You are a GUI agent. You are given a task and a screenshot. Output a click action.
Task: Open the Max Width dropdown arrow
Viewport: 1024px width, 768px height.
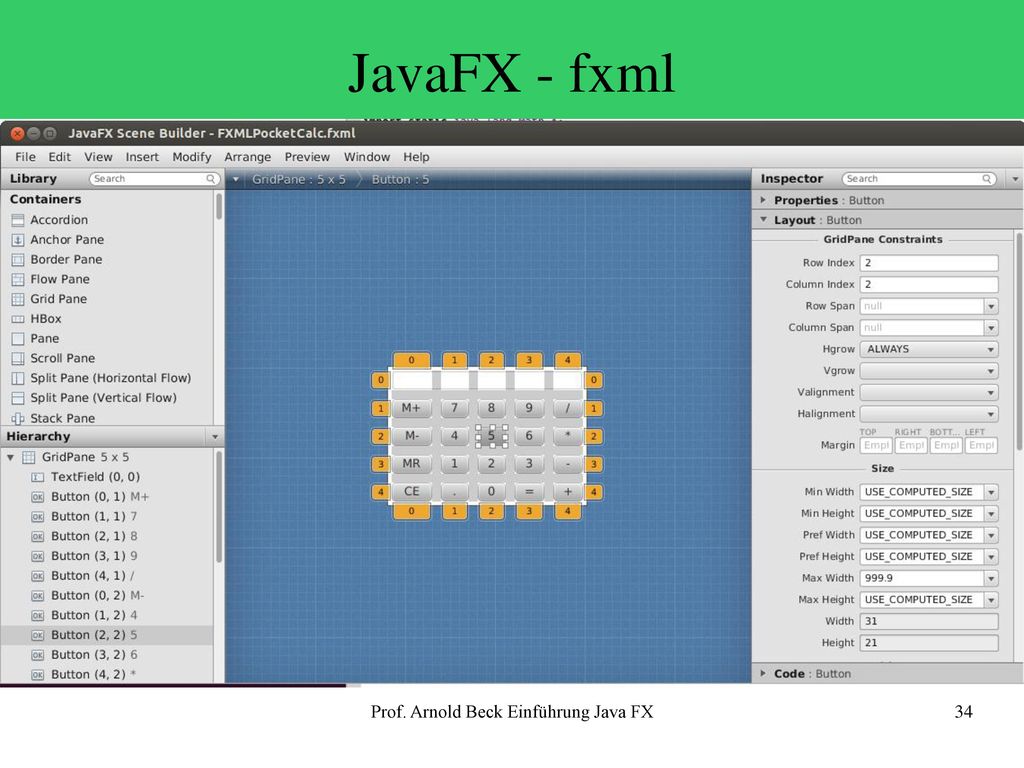tap(991, 578)
